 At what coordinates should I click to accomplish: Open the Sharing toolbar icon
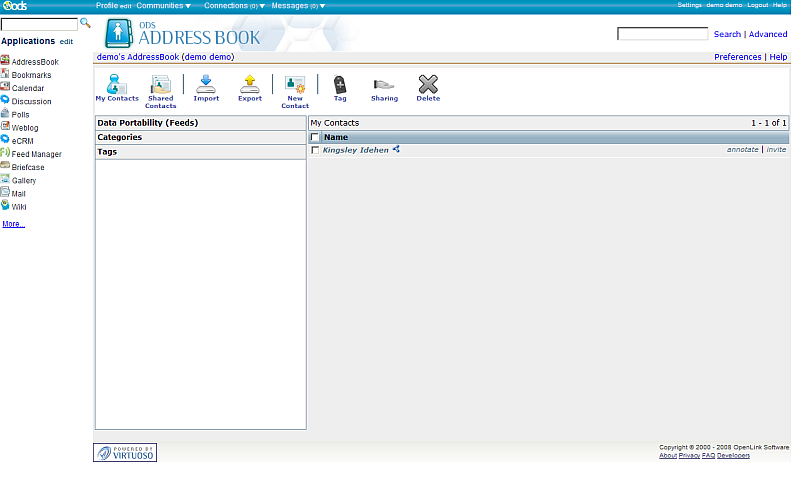(x=384, y=85)
